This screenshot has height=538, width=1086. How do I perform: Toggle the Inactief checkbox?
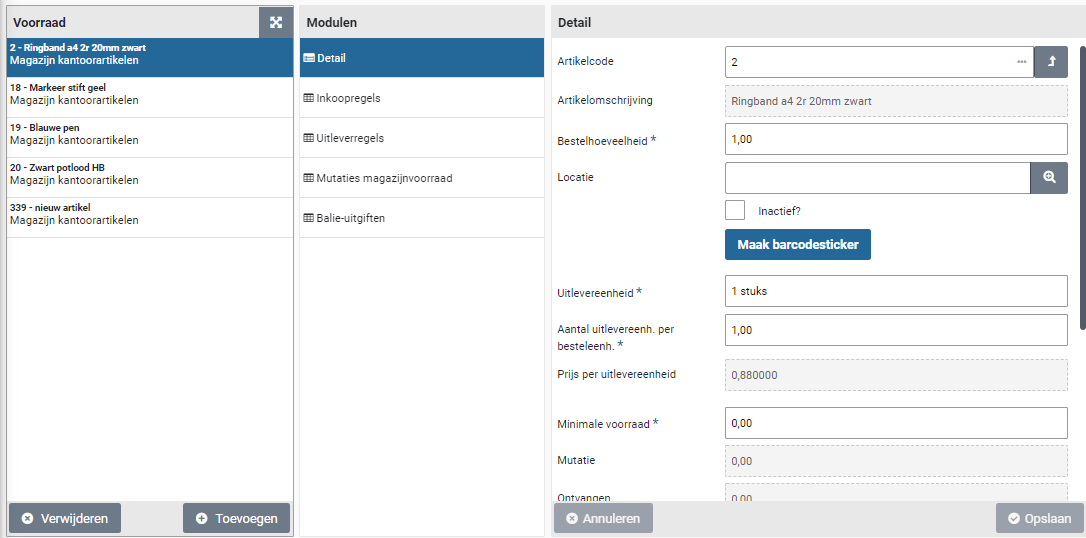[x=735, y=210]
